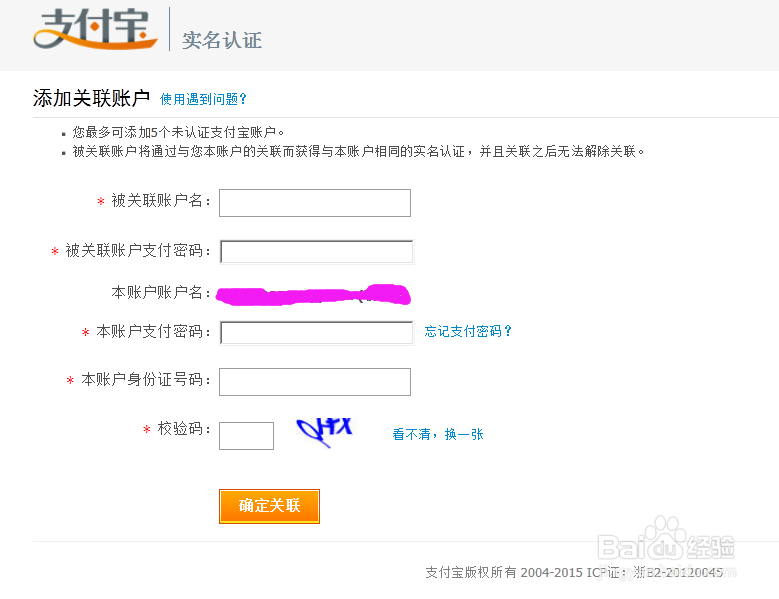This screenshot has height=599, width=779.
Task: Click the 添加关联账户 page heading
Action: [91, 98]
